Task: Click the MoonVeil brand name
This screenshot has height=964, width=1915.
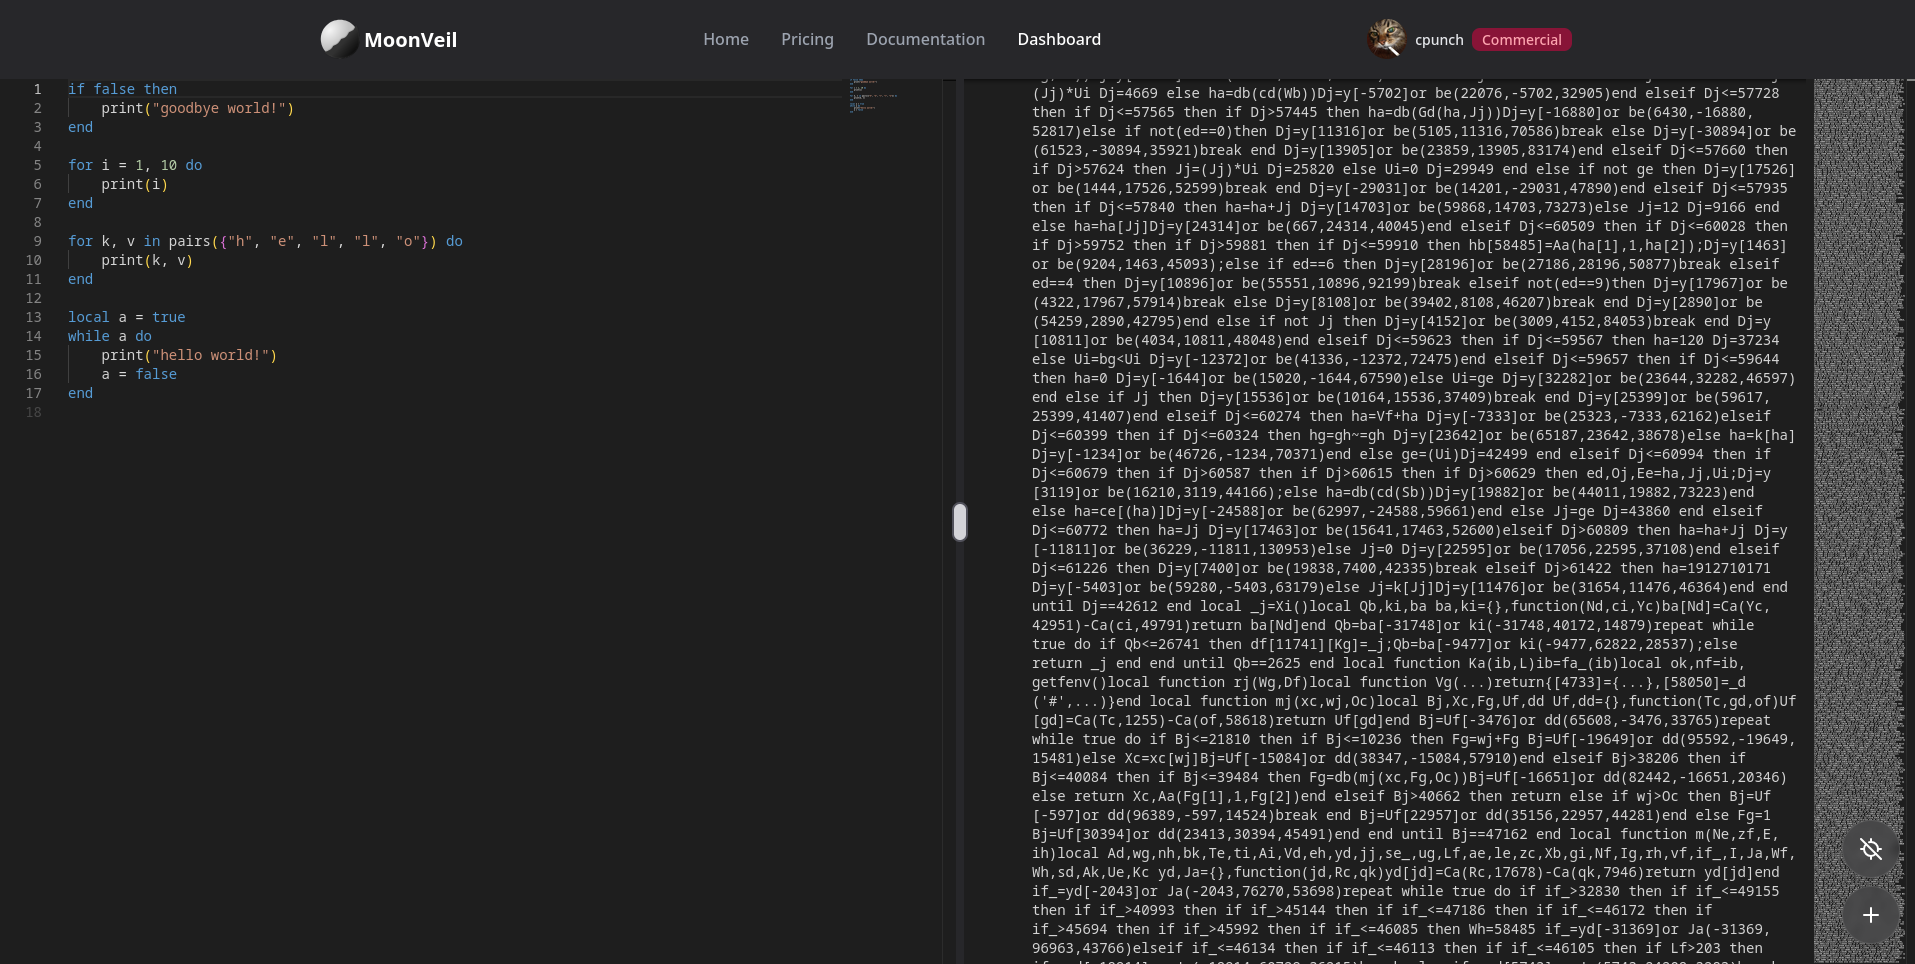Action: [410, 40]
